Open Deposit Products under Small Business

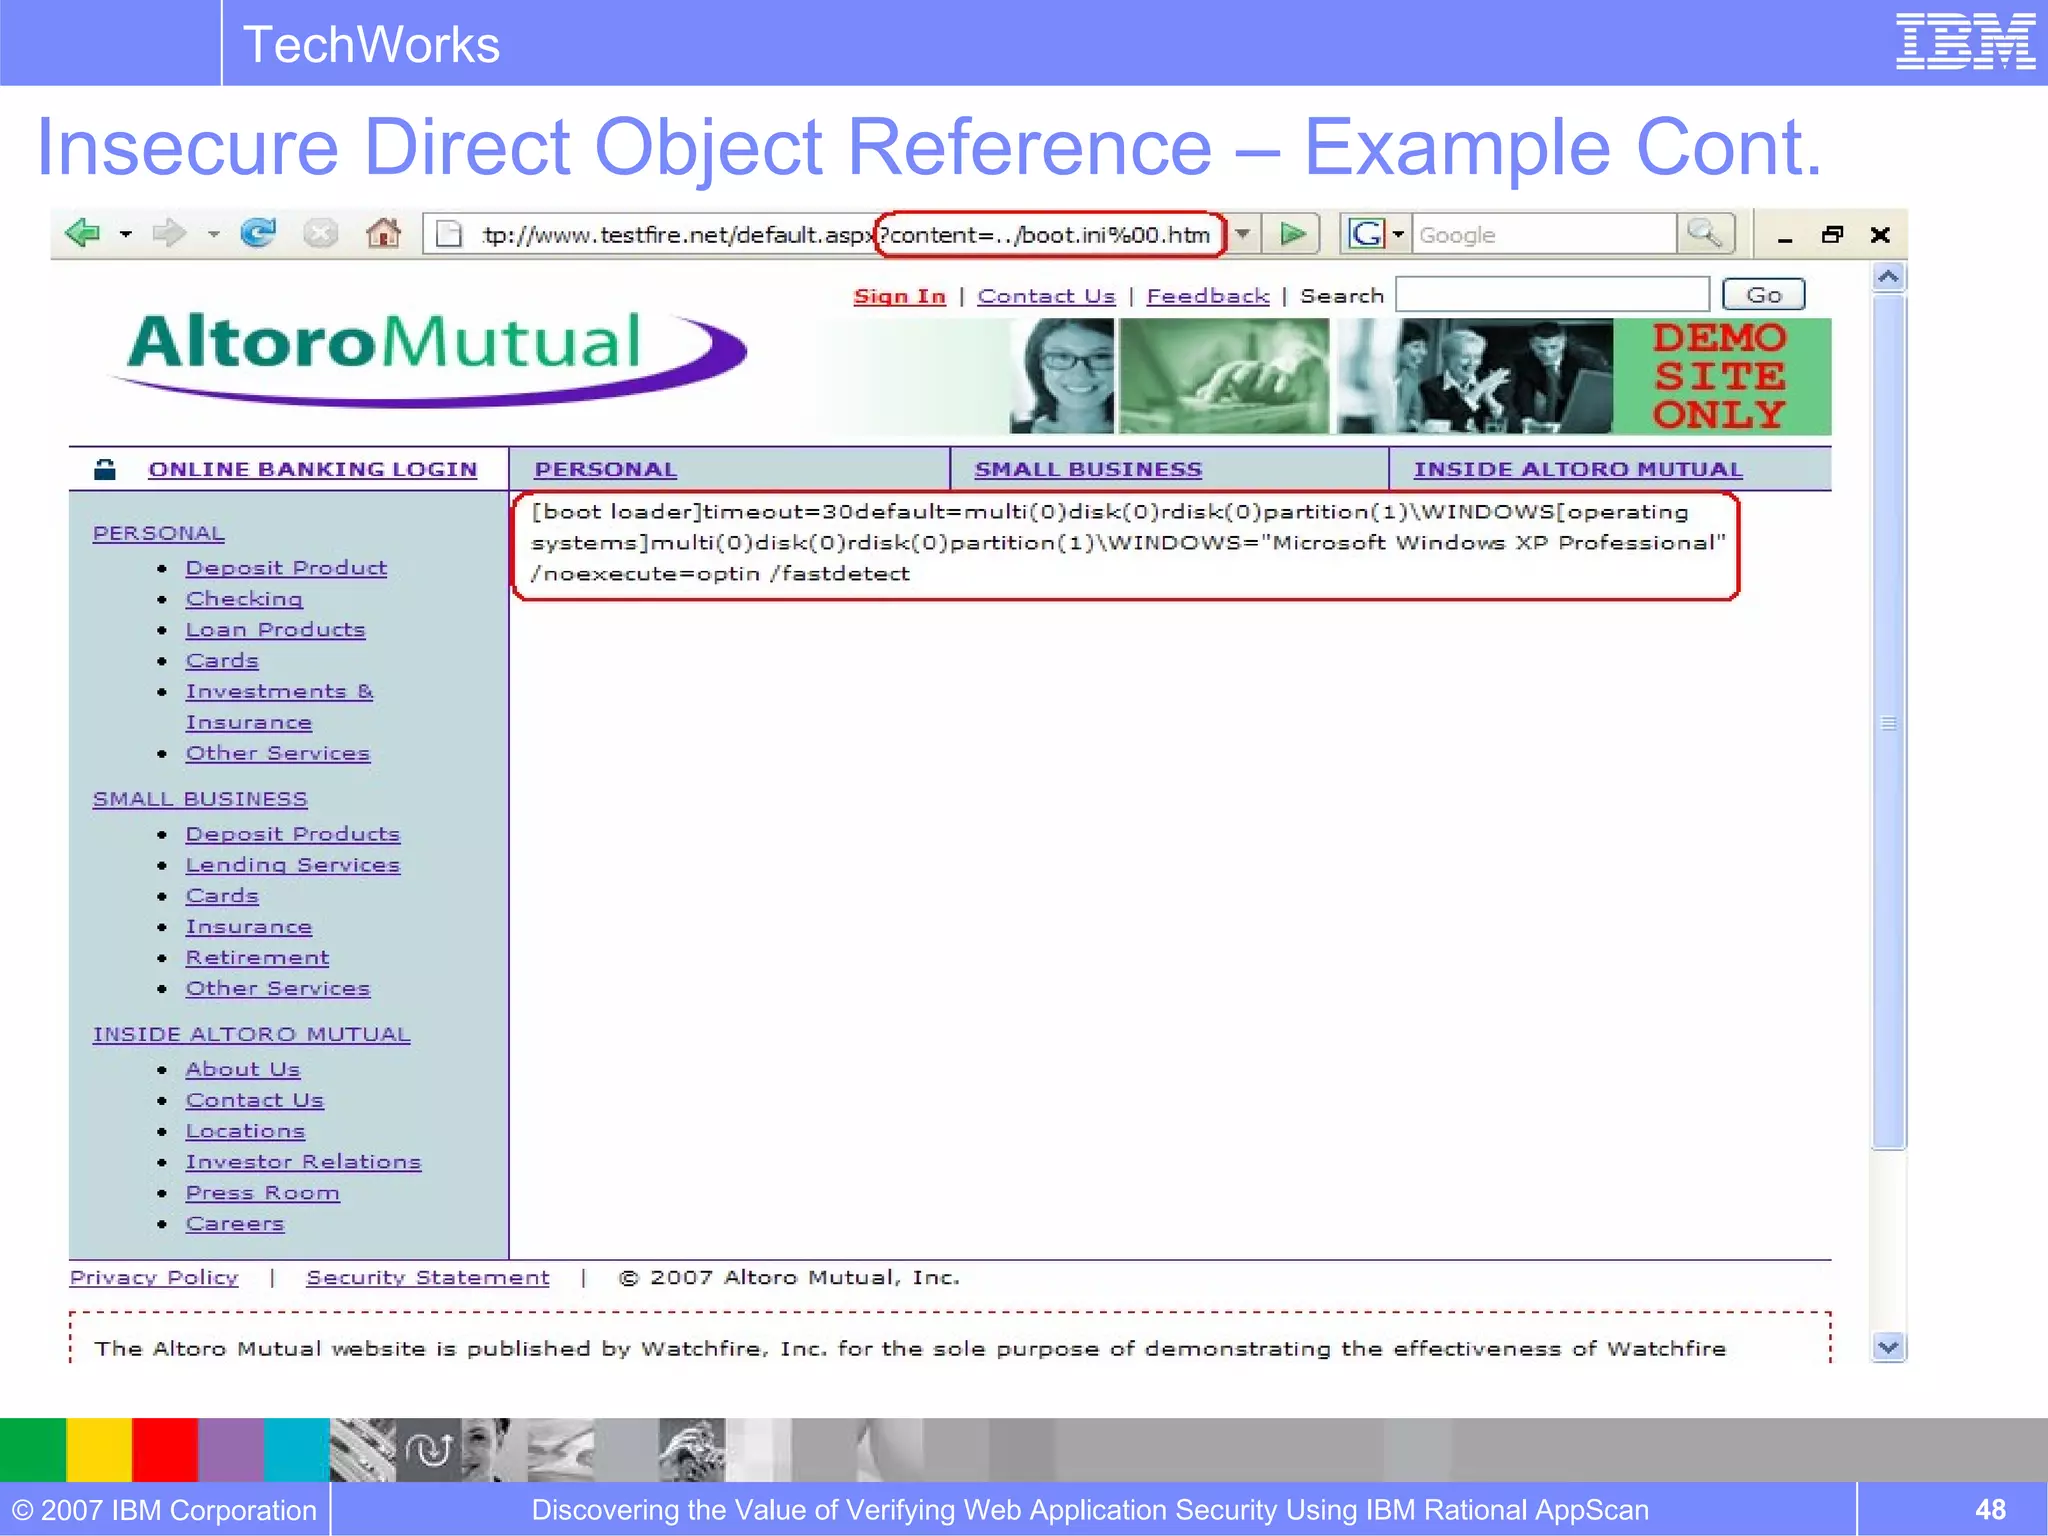click(292, 834)
